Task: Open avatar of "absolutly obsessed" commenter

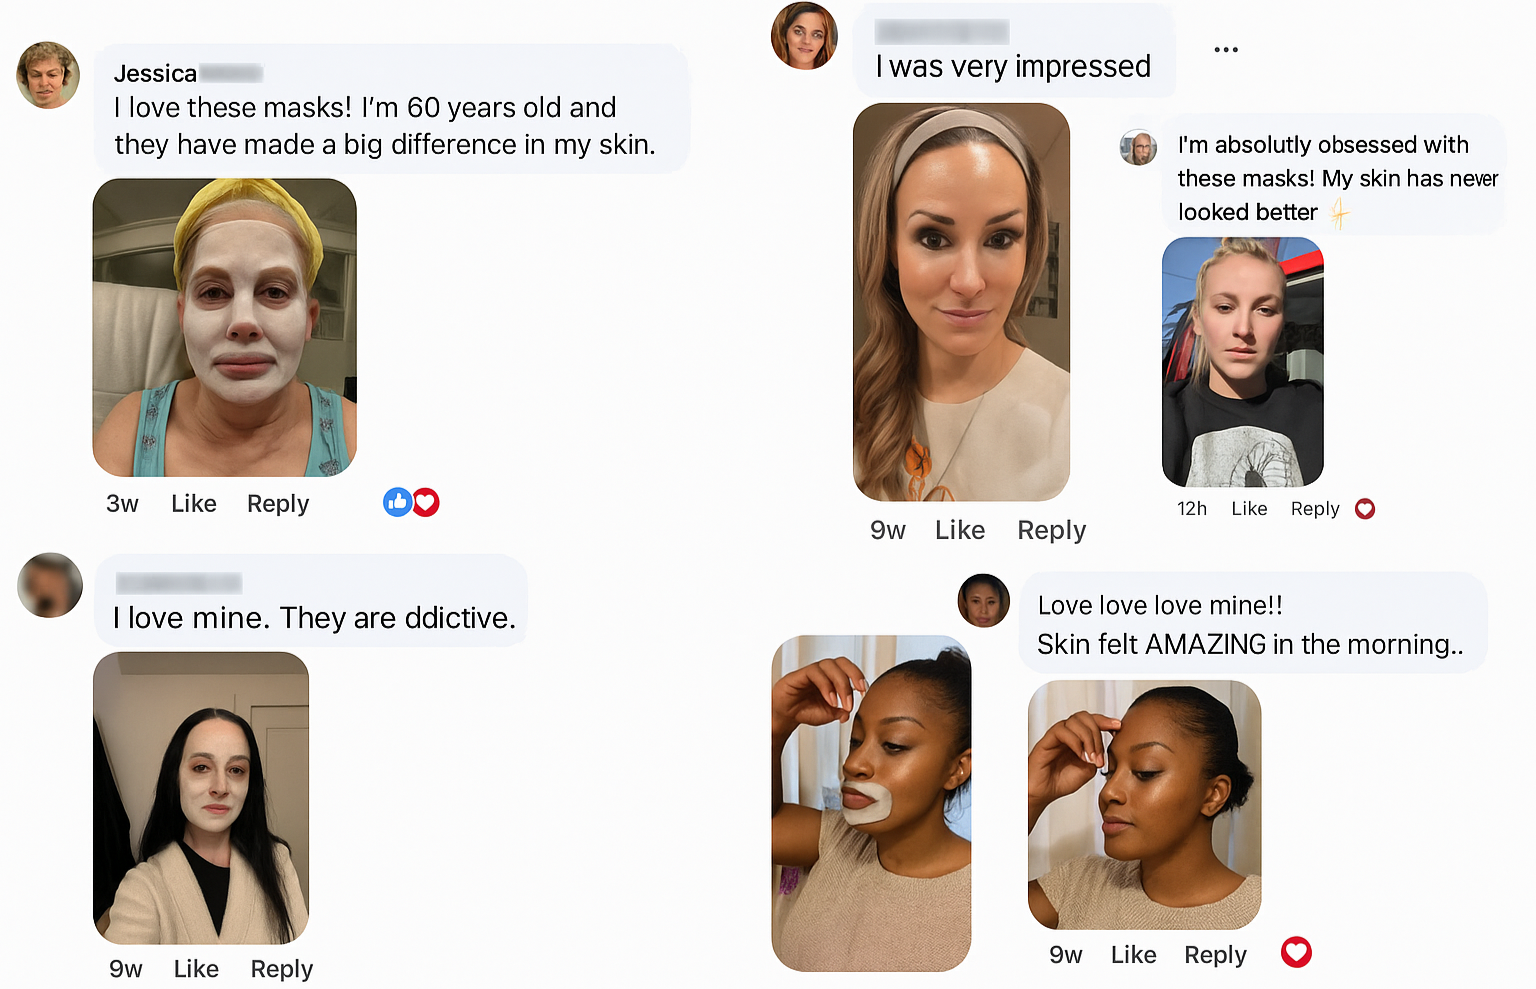Action: [1138, 148]
